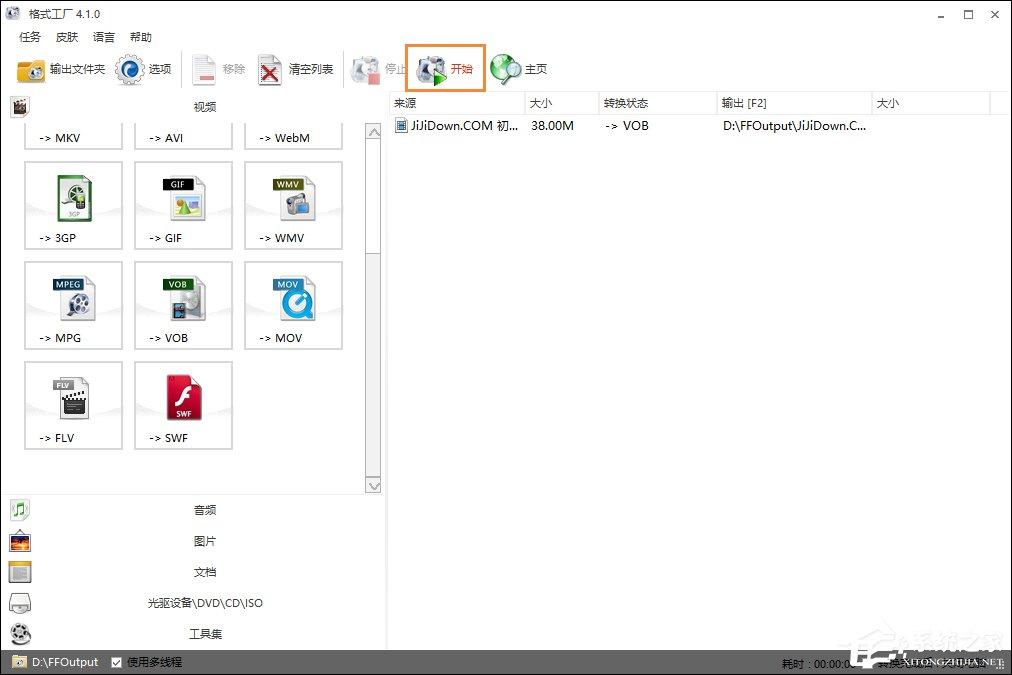
Task: Expand the 光驱设备\DVD\CD\ISO section
Action: tap(205, 603)
